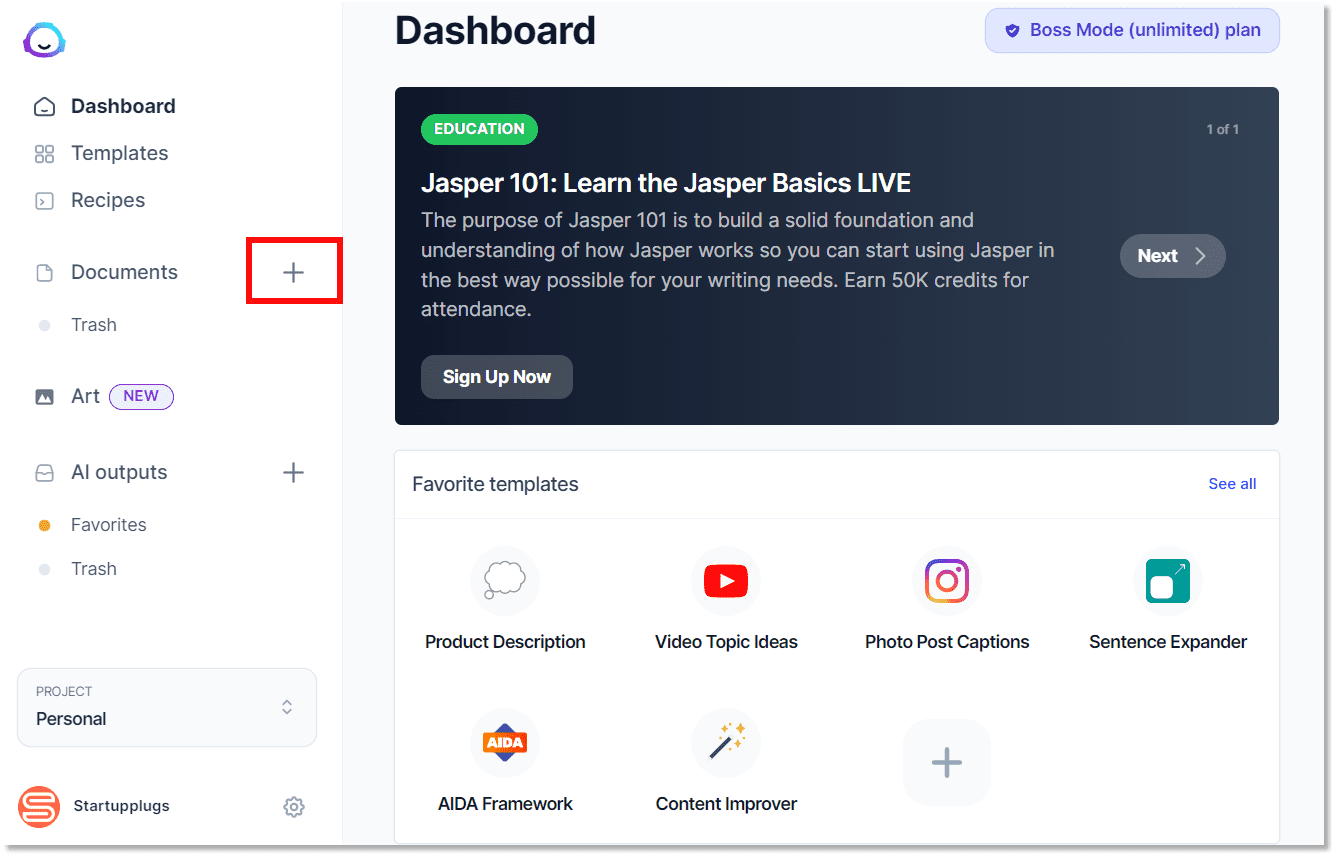
Task: Open Dashboard in the sidebar
Action: [123, 106]
